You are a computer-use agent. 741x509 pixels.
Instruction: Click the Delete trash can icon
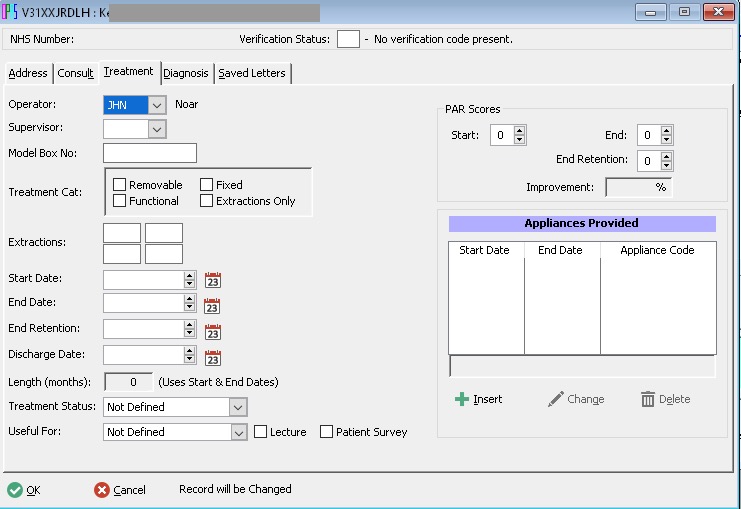(x=648, y=399)
